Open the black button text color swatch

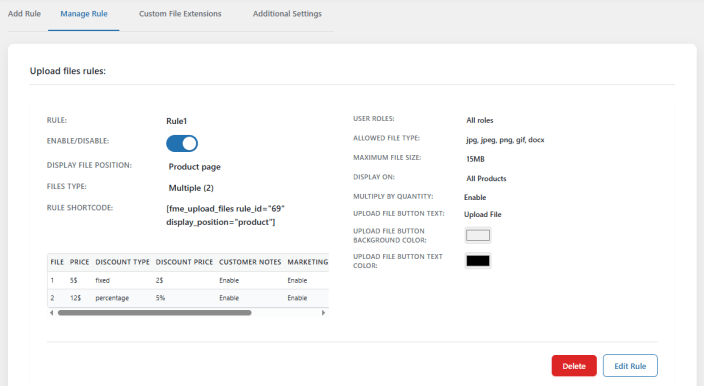point(478,261)
